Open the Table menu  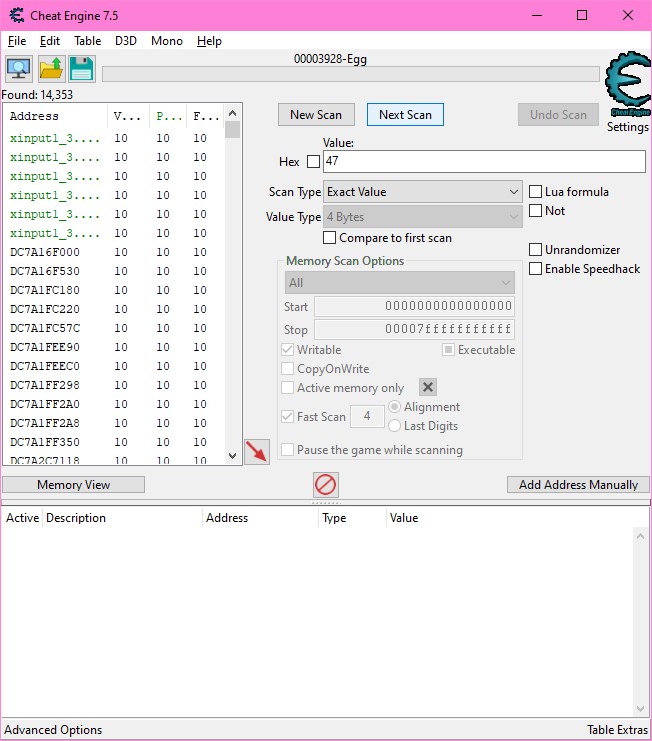pyautogui.click(x=87, y=41)
